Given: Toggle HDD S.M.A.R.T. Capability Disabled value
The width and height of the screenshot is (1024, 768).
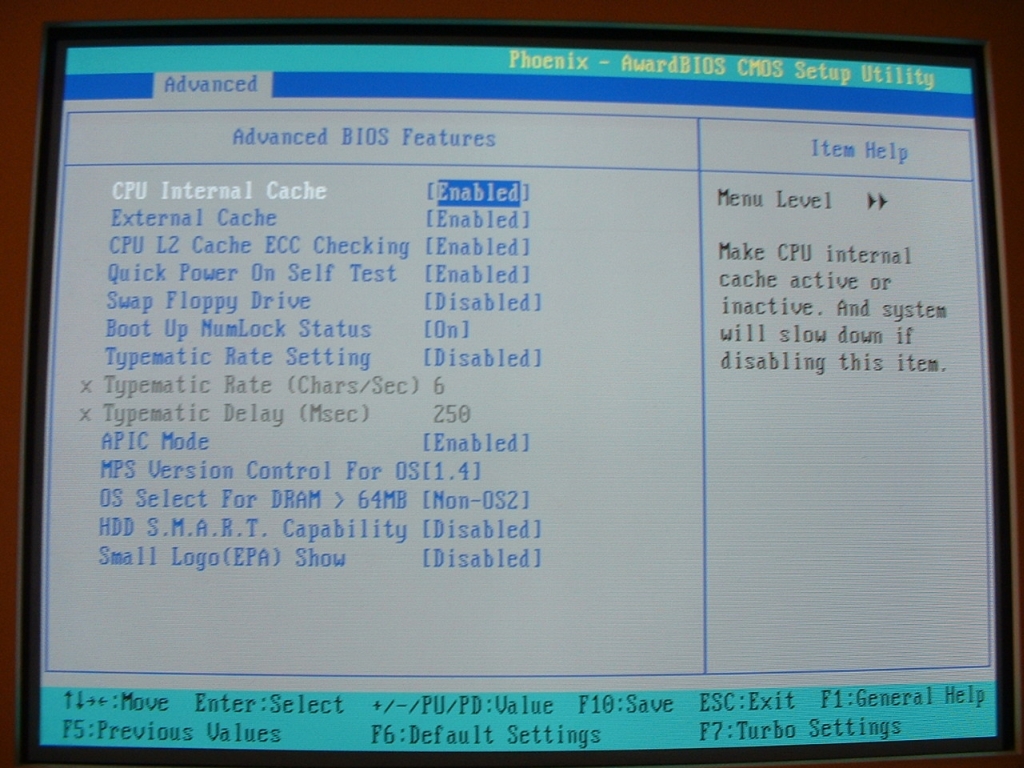Looking at the screenshot, I should (482, 530).
